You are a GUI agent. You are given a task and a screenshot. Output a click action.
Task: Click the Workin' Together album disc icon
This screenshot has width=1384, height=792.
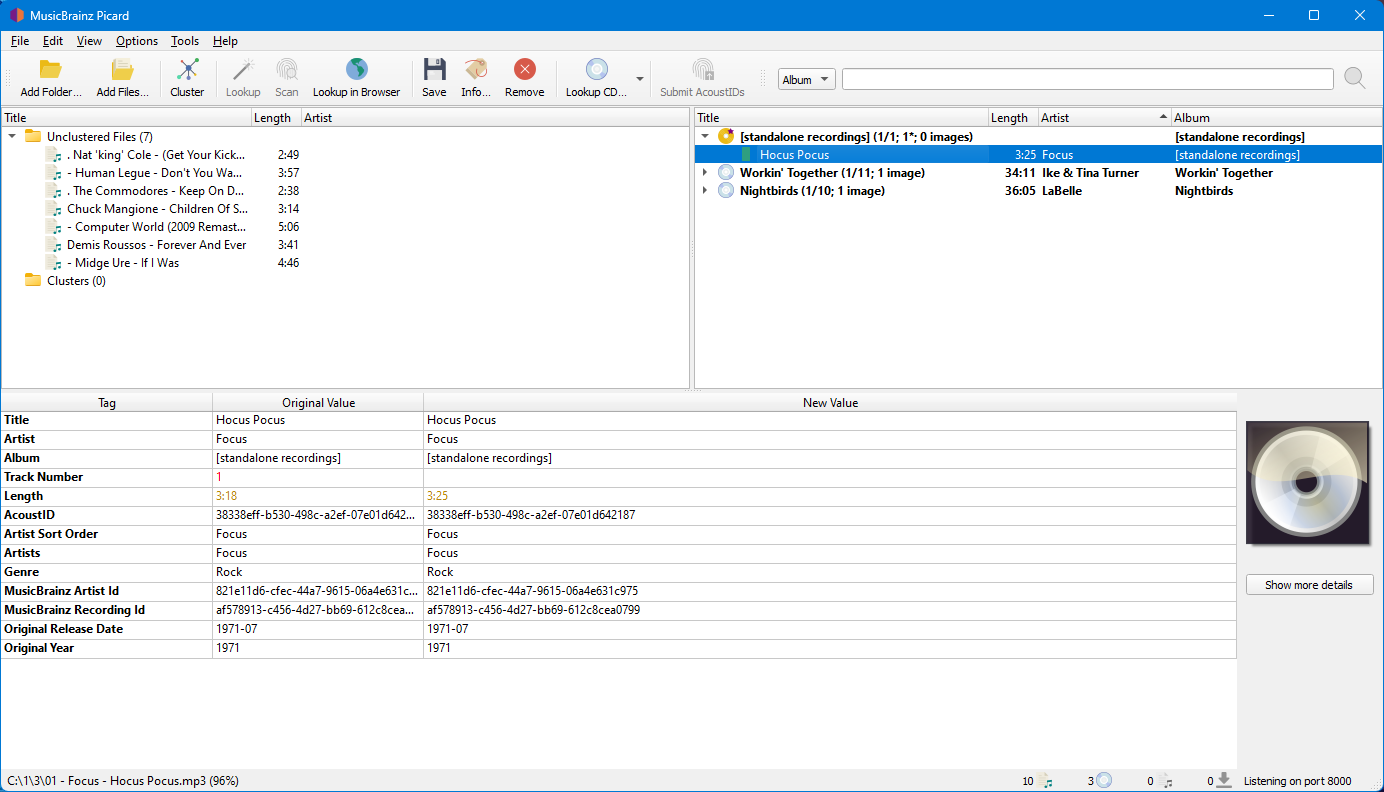(727, 172)
